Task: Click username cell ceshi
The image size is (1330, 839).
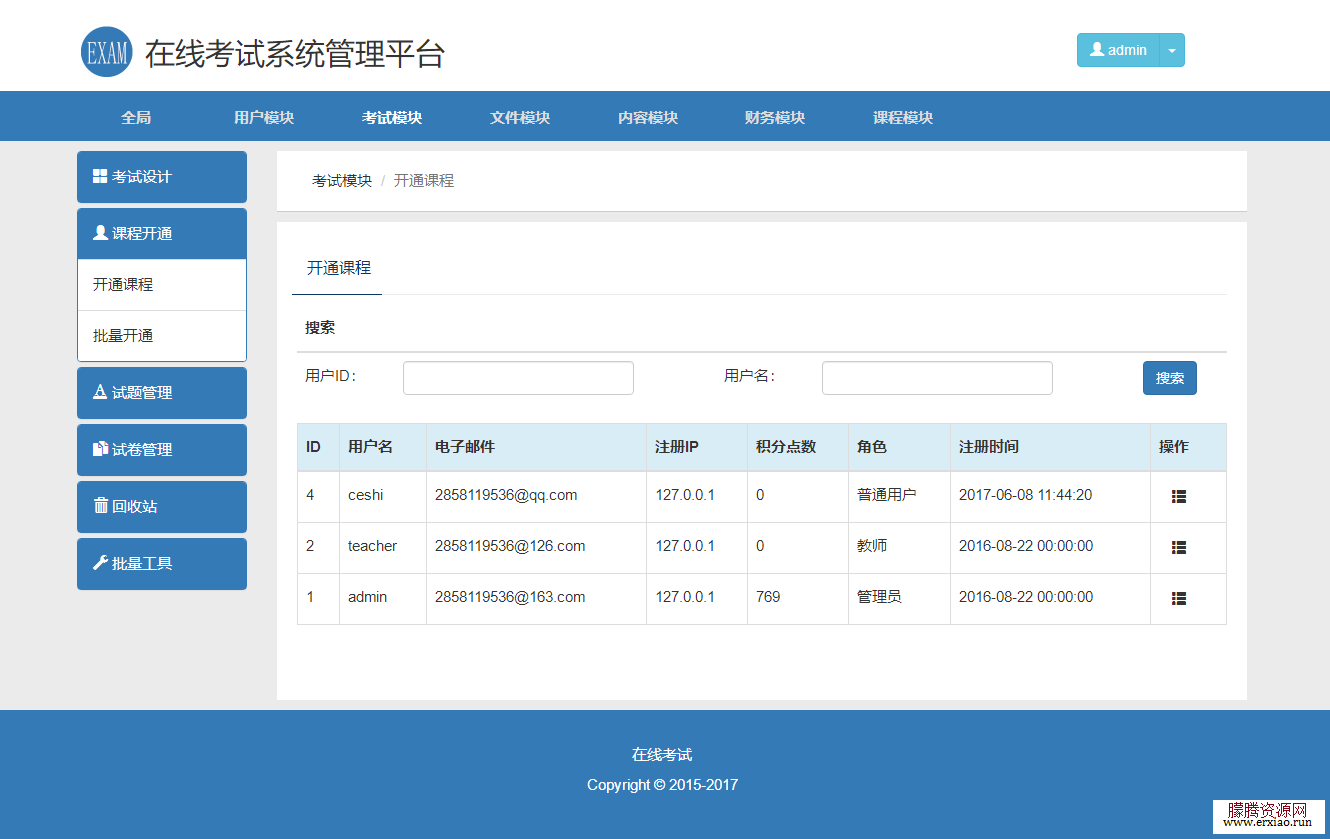Action: click(366, 495)
